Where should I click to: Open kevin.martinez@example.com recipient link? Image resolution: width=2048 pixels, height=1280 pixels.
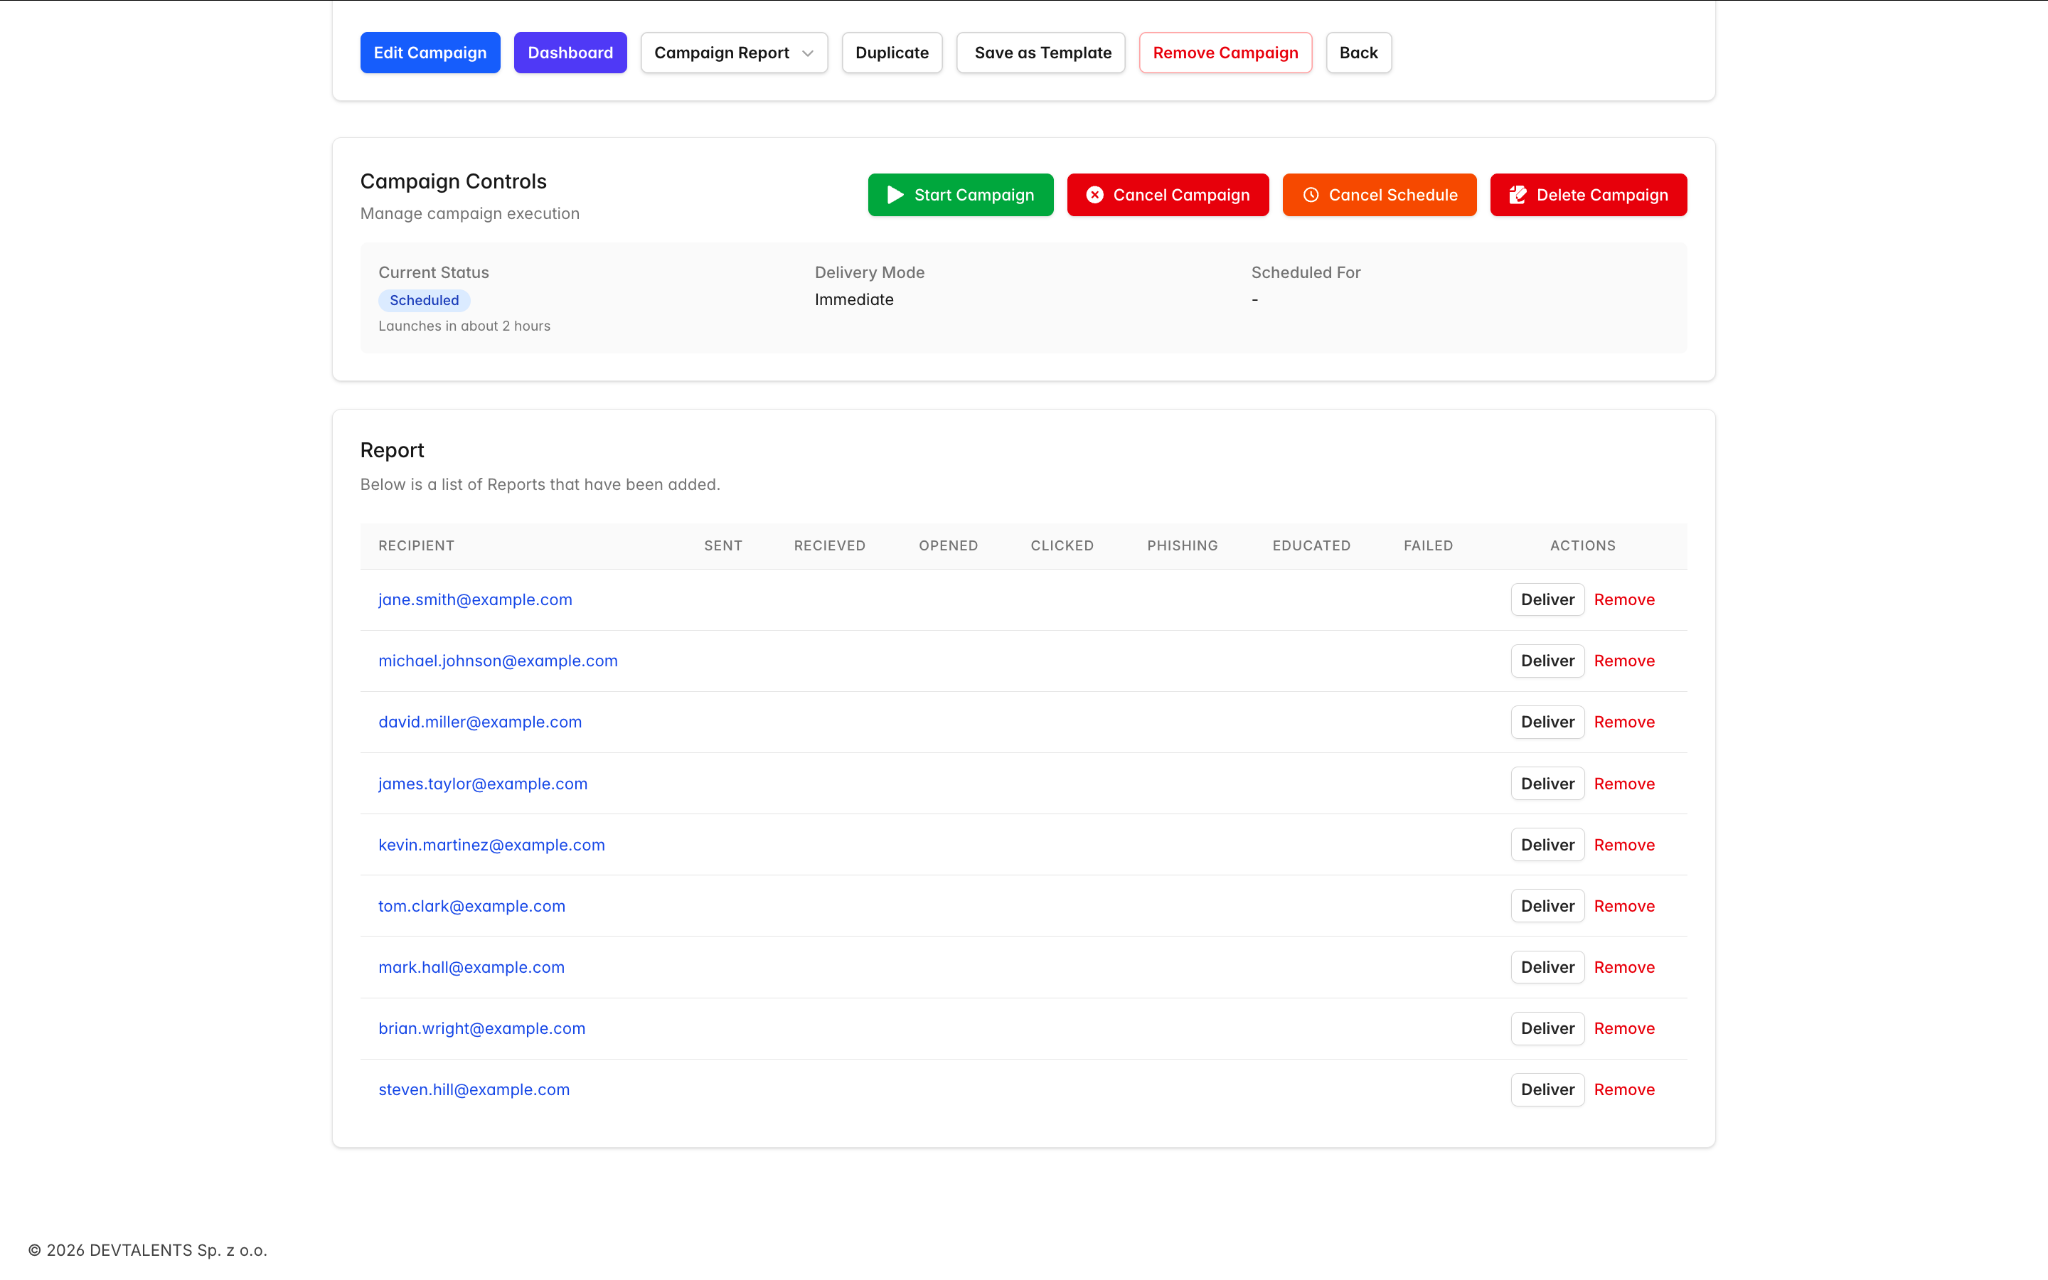click(x=491, y=845)
